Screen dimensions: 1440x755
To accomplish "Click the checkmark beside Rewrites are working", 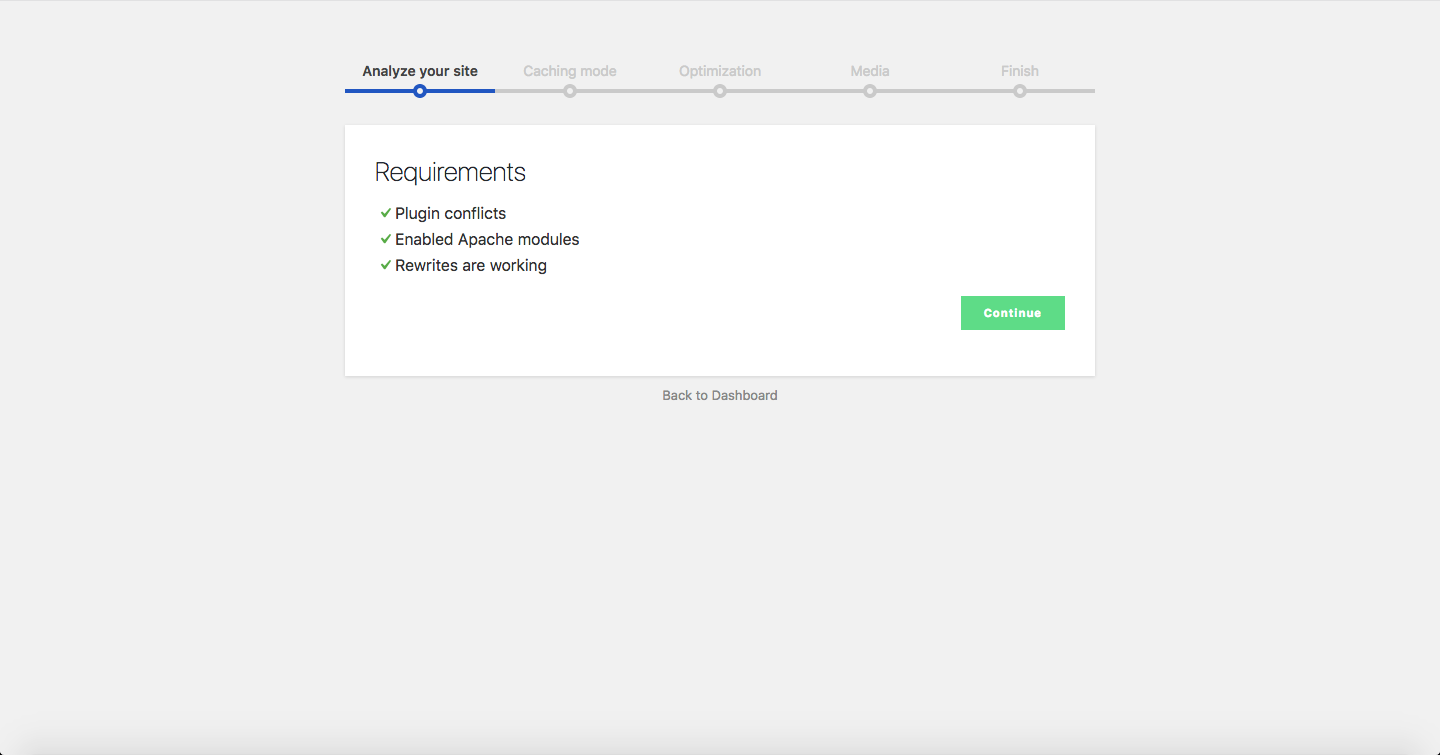I will click(385, 265).
